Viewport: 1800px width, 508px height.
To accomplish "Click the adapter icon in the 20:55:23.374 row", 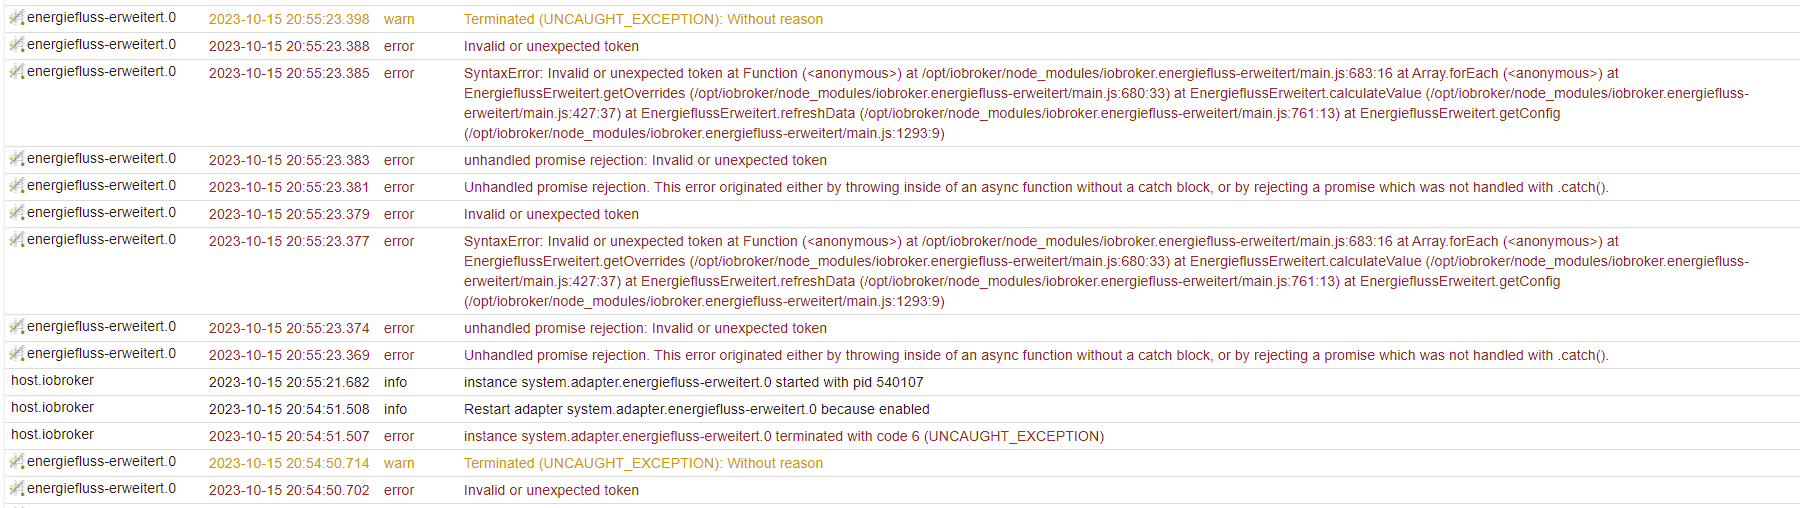I will coord(17,327).
